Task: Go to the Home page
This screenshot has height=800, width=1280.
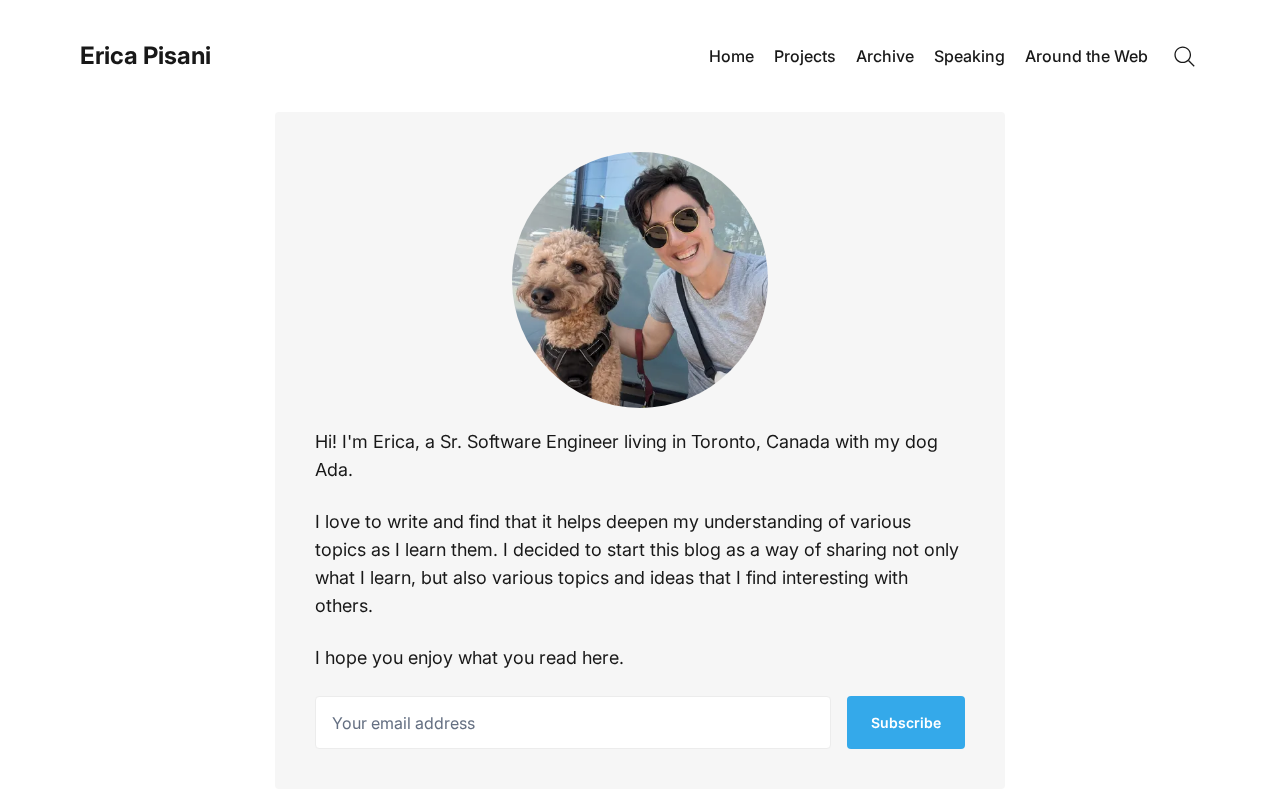Action: (x=731, y=57)
